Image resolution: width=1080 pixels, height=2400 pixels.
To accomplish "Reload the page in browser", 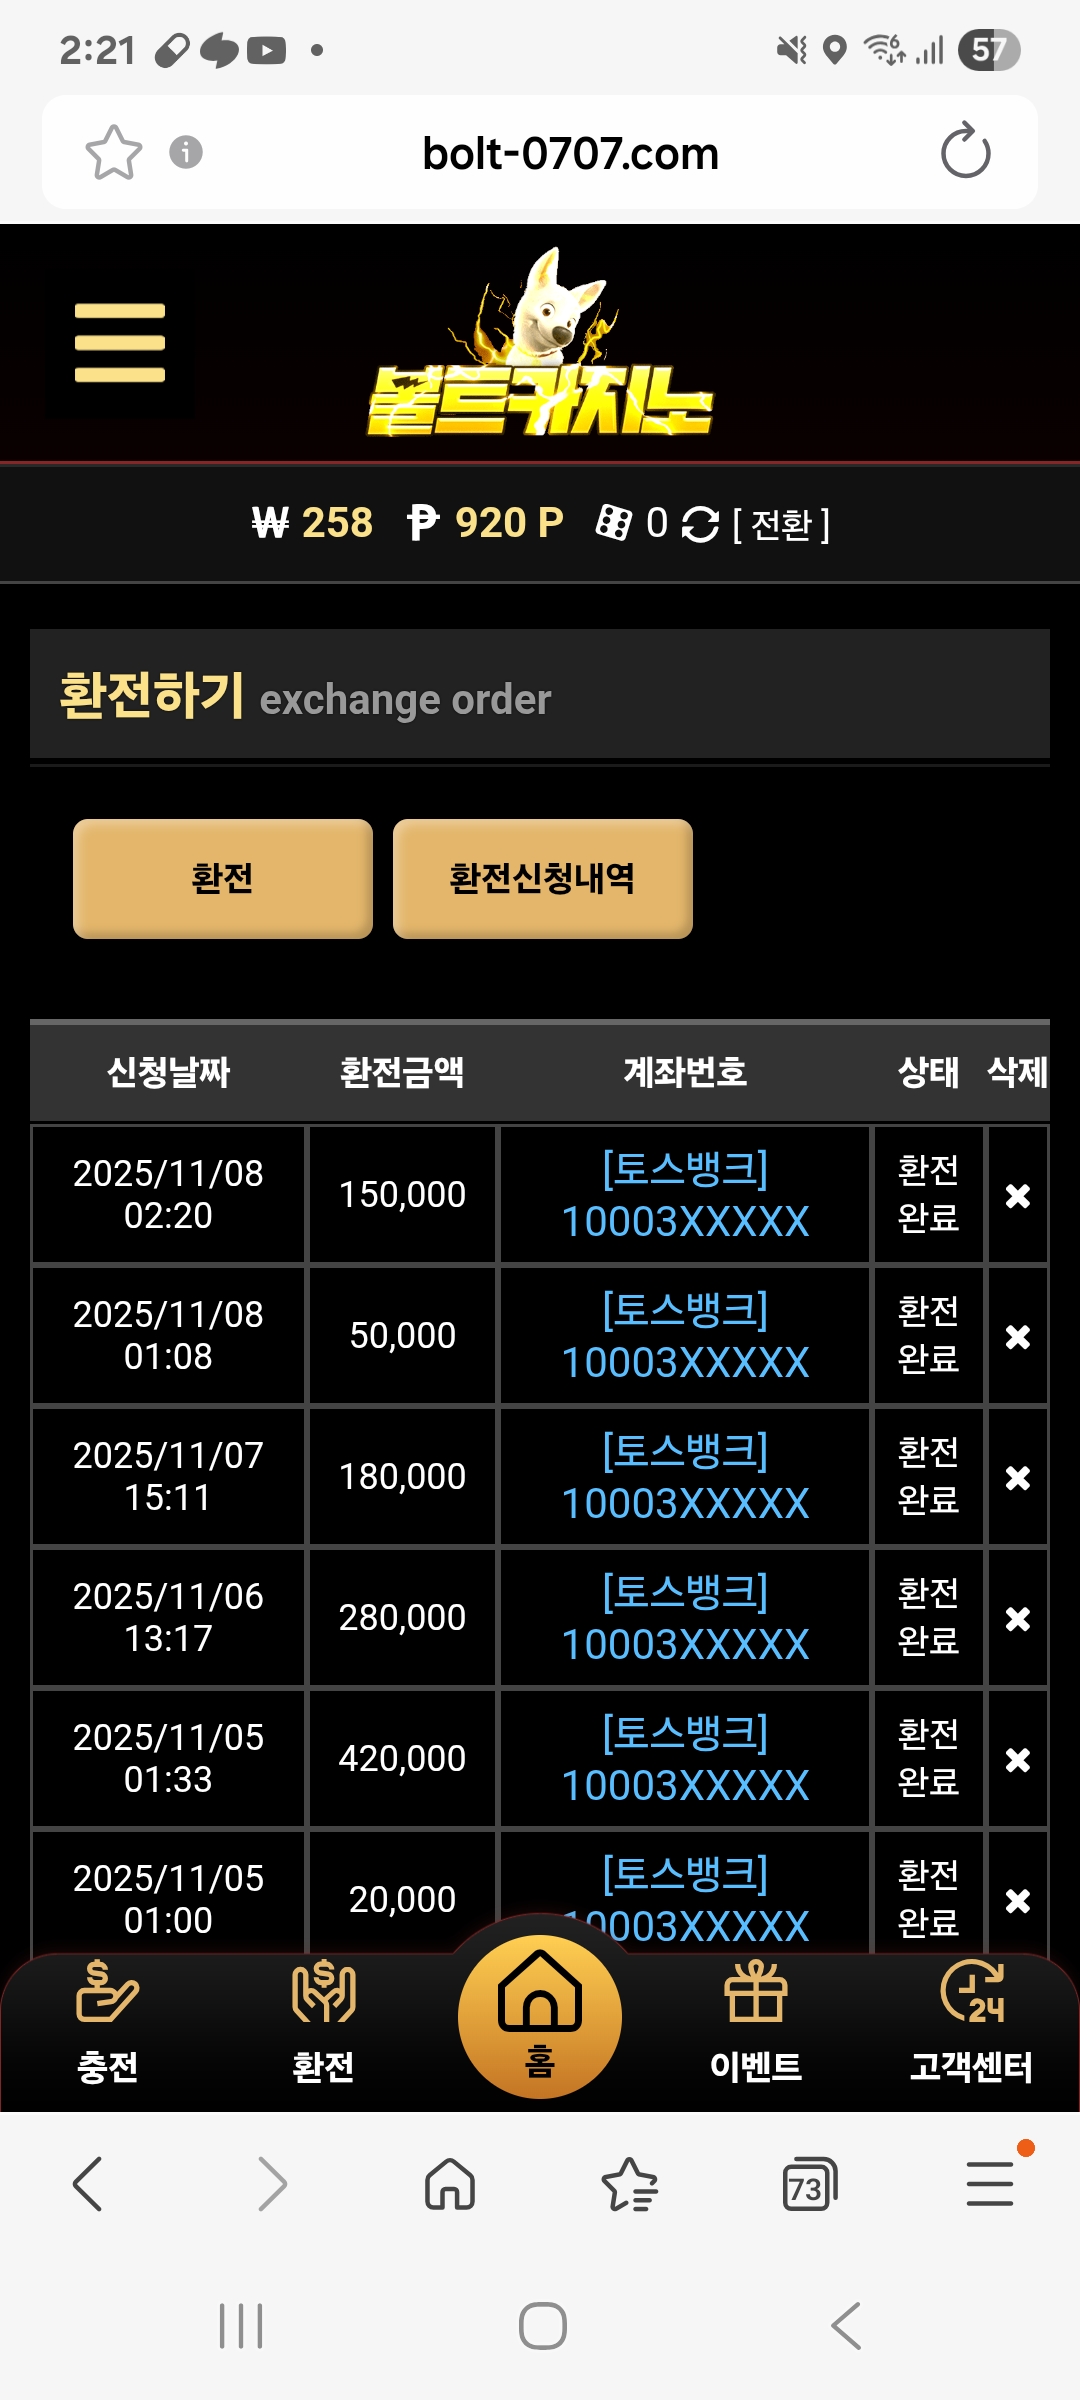I will point(965,151).
